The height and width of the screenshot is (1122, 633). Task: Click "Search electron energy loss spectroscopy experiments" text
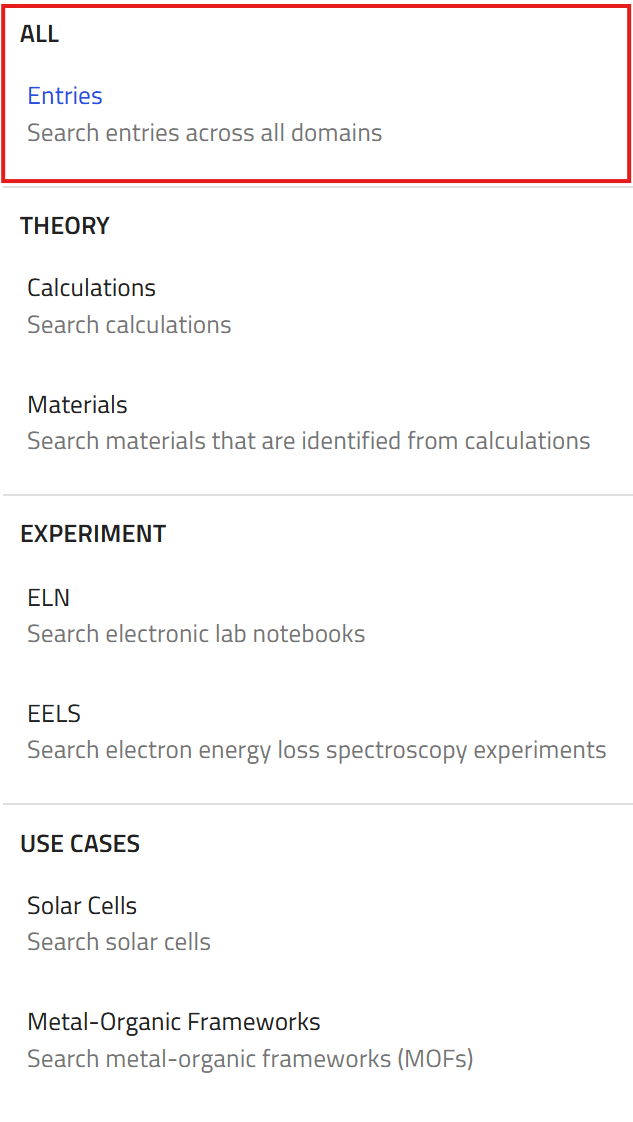point(316,750)
